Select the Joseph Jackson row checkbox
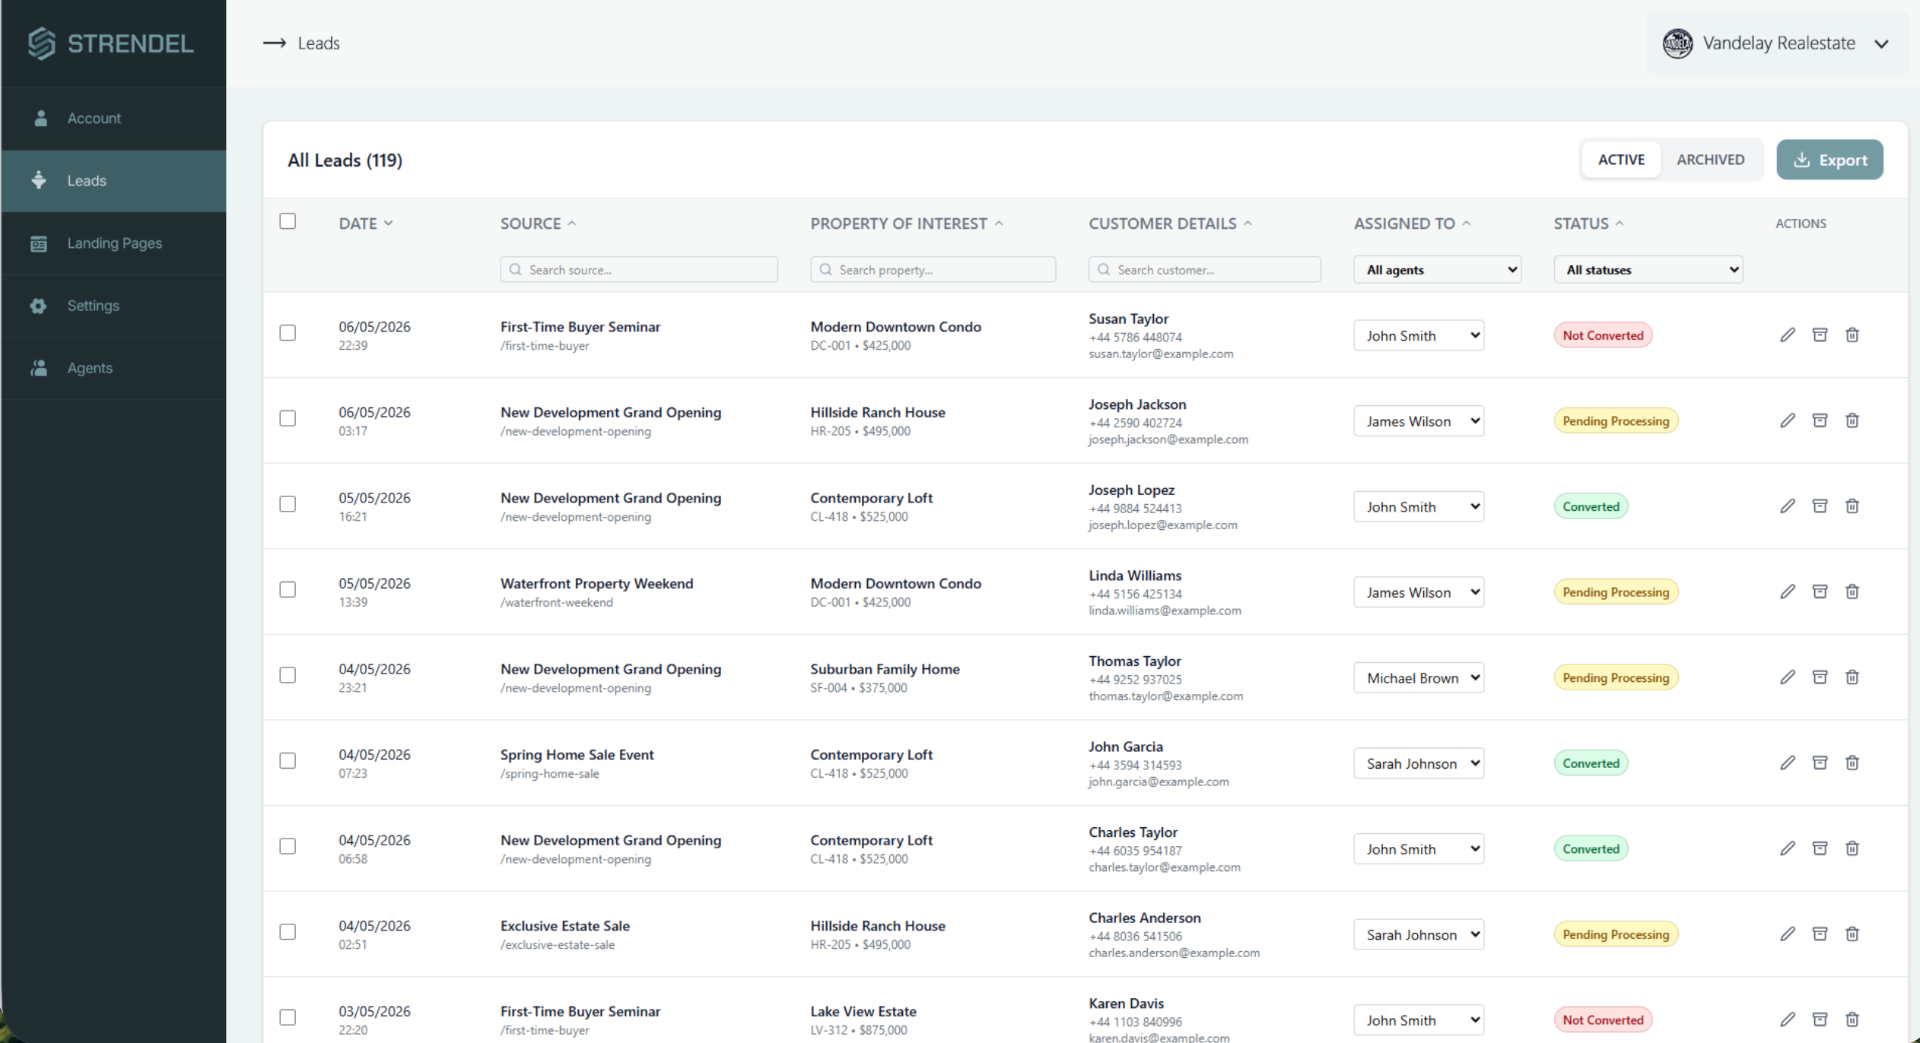This screenshot has width=1920, height=1043. (288, 418)
